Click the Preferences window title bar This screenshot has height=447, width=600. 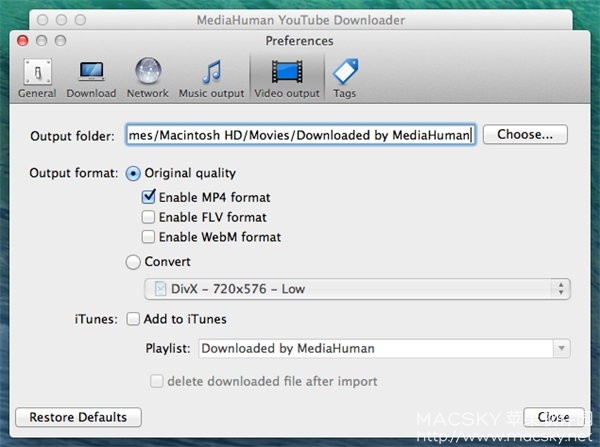point(300,41)
